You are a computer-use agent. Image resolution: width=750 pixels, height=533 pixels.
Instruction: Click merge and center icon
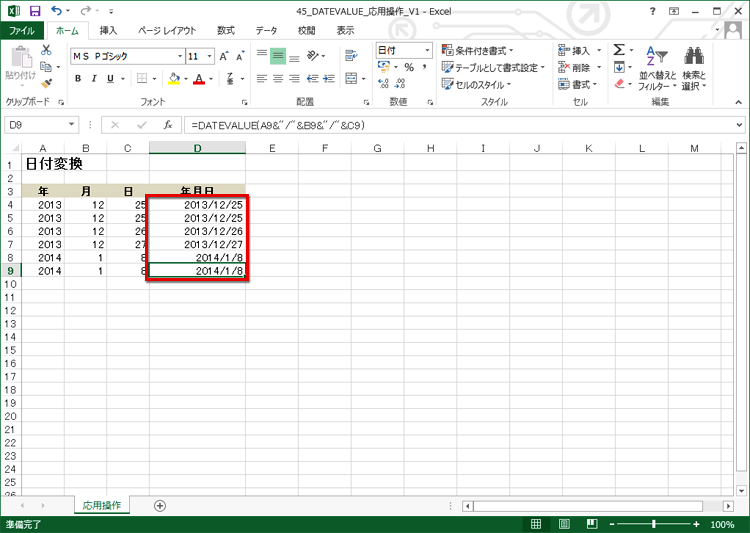[351, 78]
